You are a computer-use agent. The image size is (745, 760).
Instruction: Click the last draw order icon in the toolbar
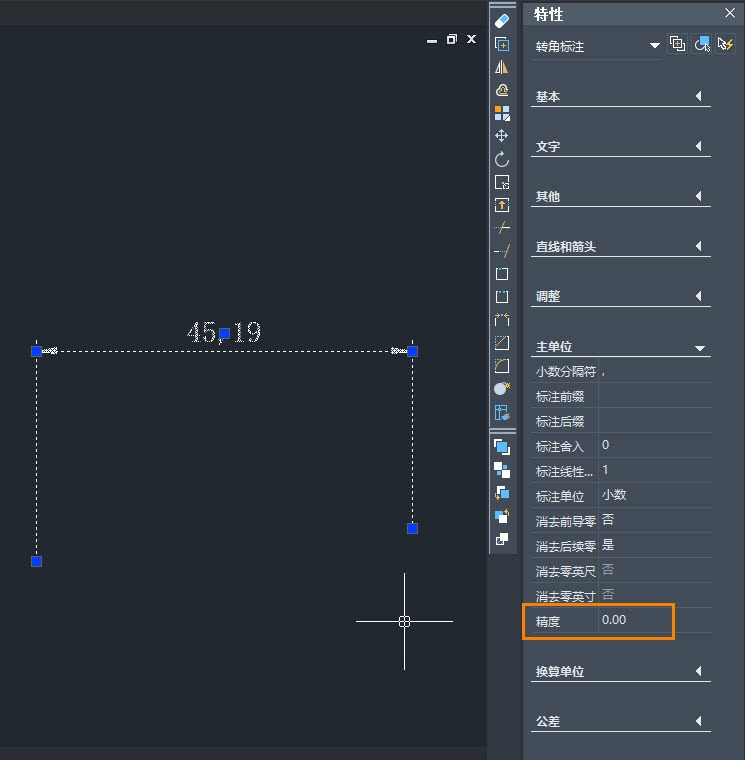[x=502, y=539]
